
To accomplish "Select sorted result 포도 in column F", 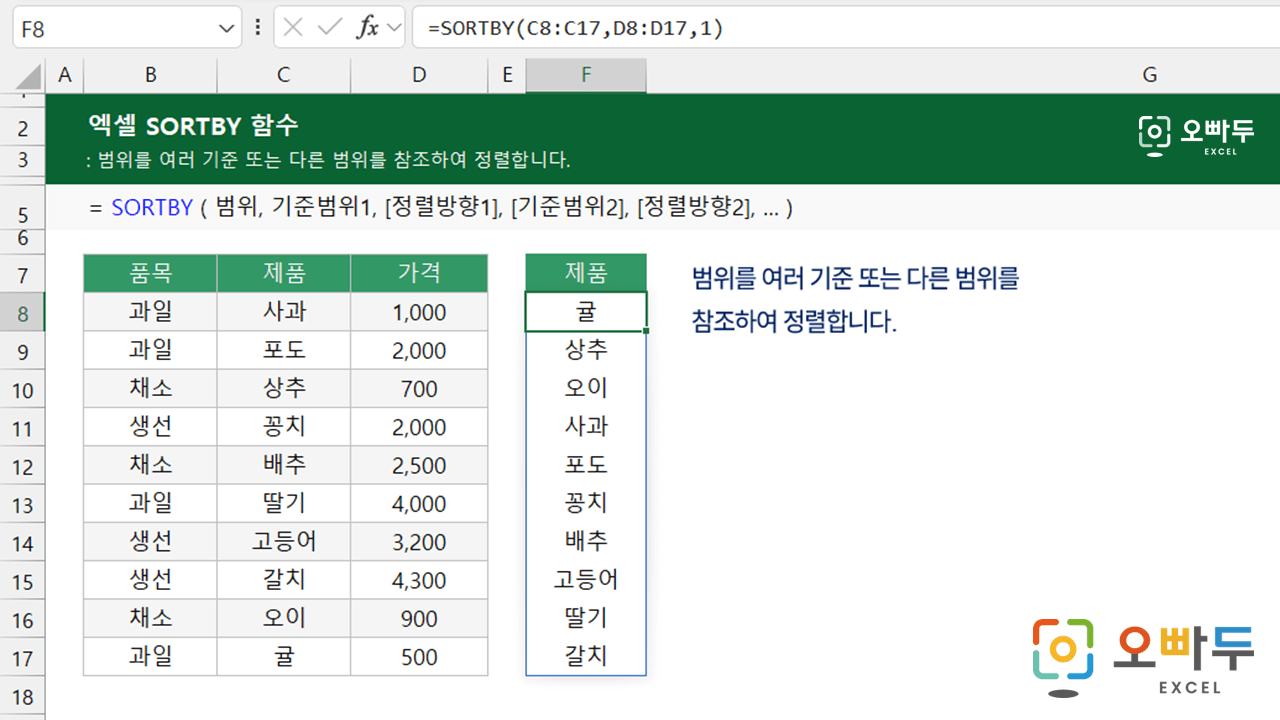I will [586, 465].
